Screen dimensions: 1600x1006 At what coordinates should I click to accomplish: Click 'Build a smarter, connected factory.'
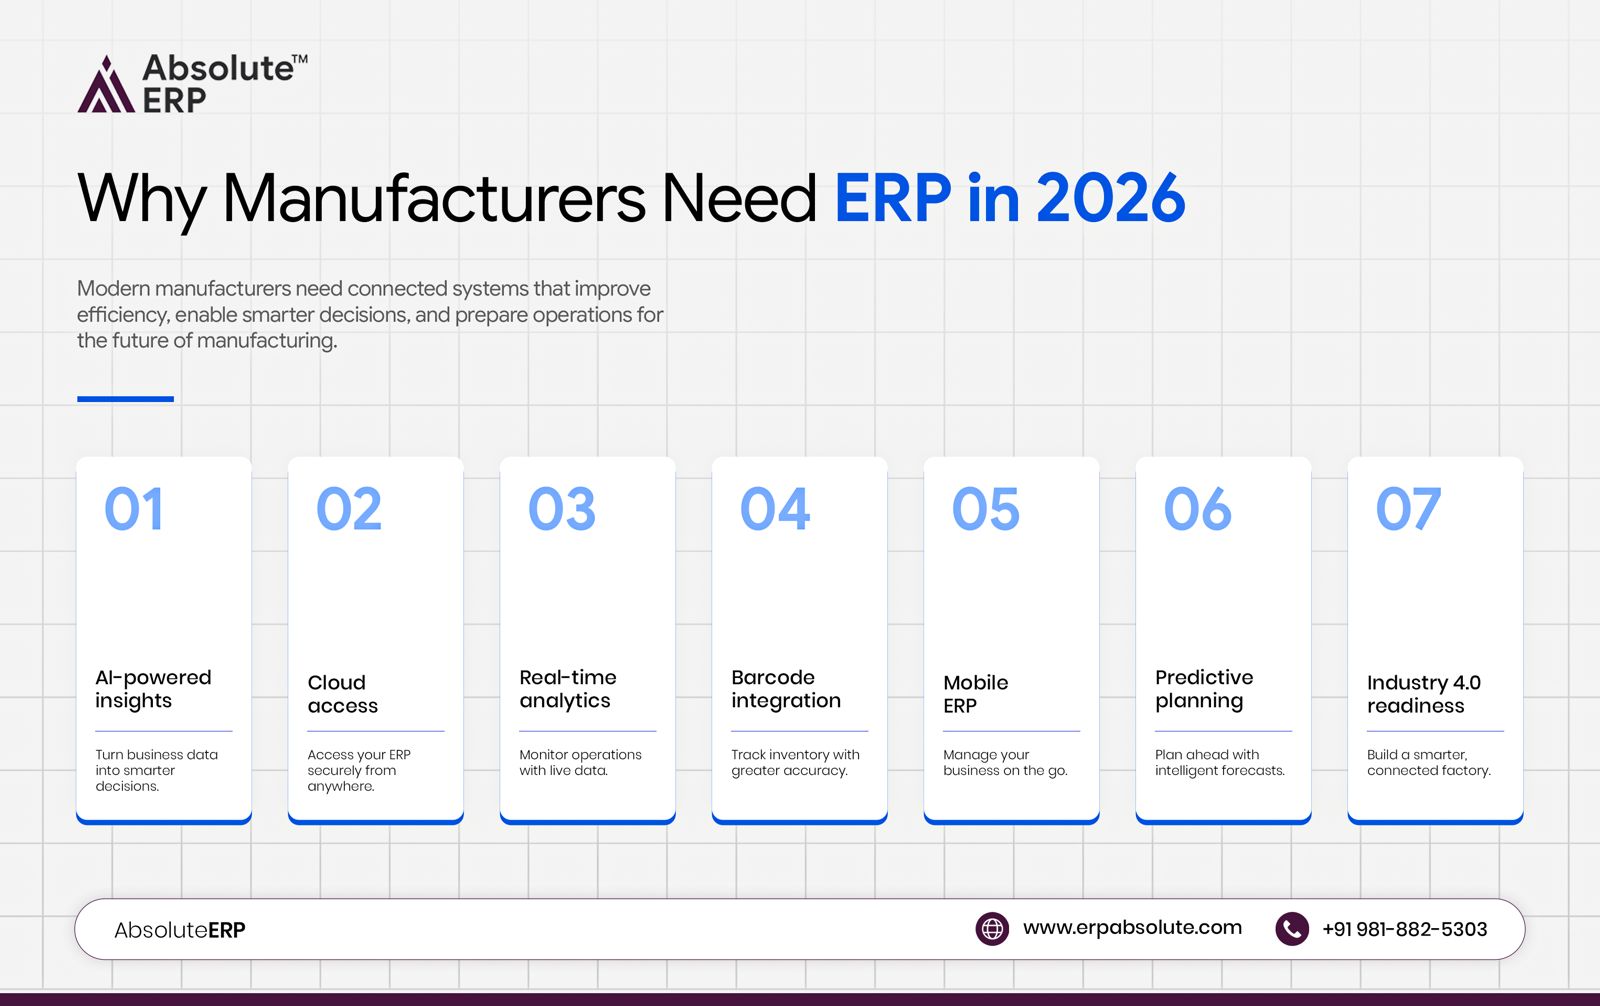(1429, 762)
